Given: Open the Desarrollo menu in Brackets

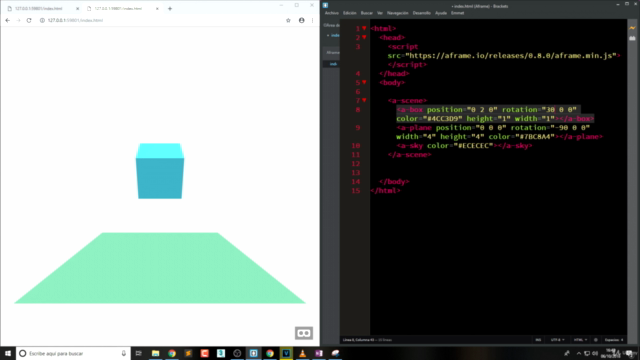Looking at the screenshot, I should tap(422, 13).
